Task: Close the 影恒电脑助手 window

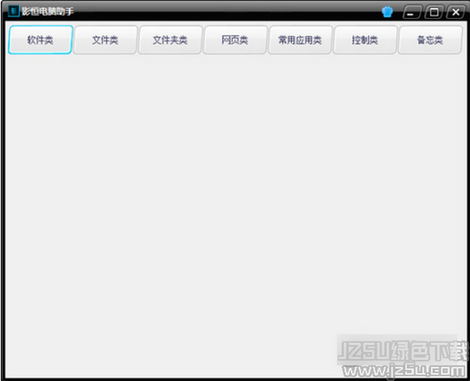Action: (456, 12)
